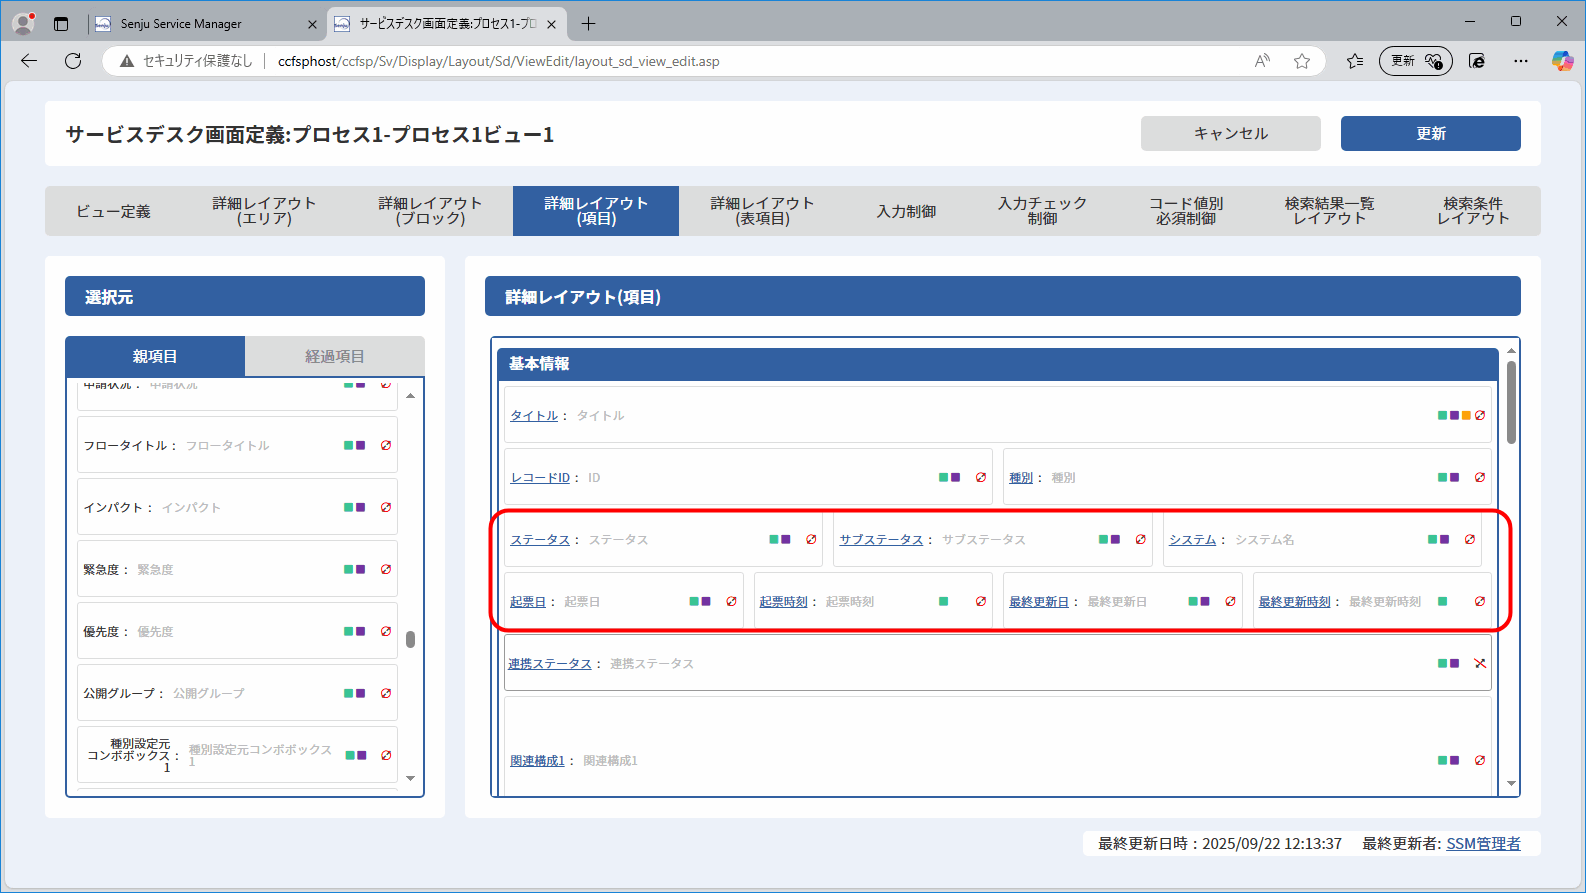Click the red circle-slash icon beside インパクト

(386, 507)
